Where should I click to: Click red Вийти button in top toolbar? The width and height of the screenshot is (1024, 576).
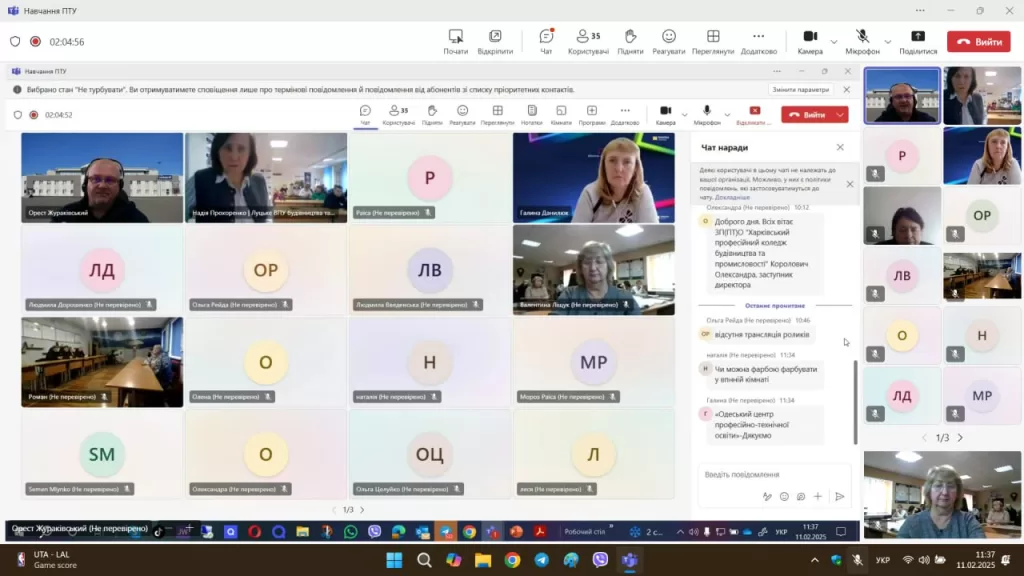[x=978, y=42]
